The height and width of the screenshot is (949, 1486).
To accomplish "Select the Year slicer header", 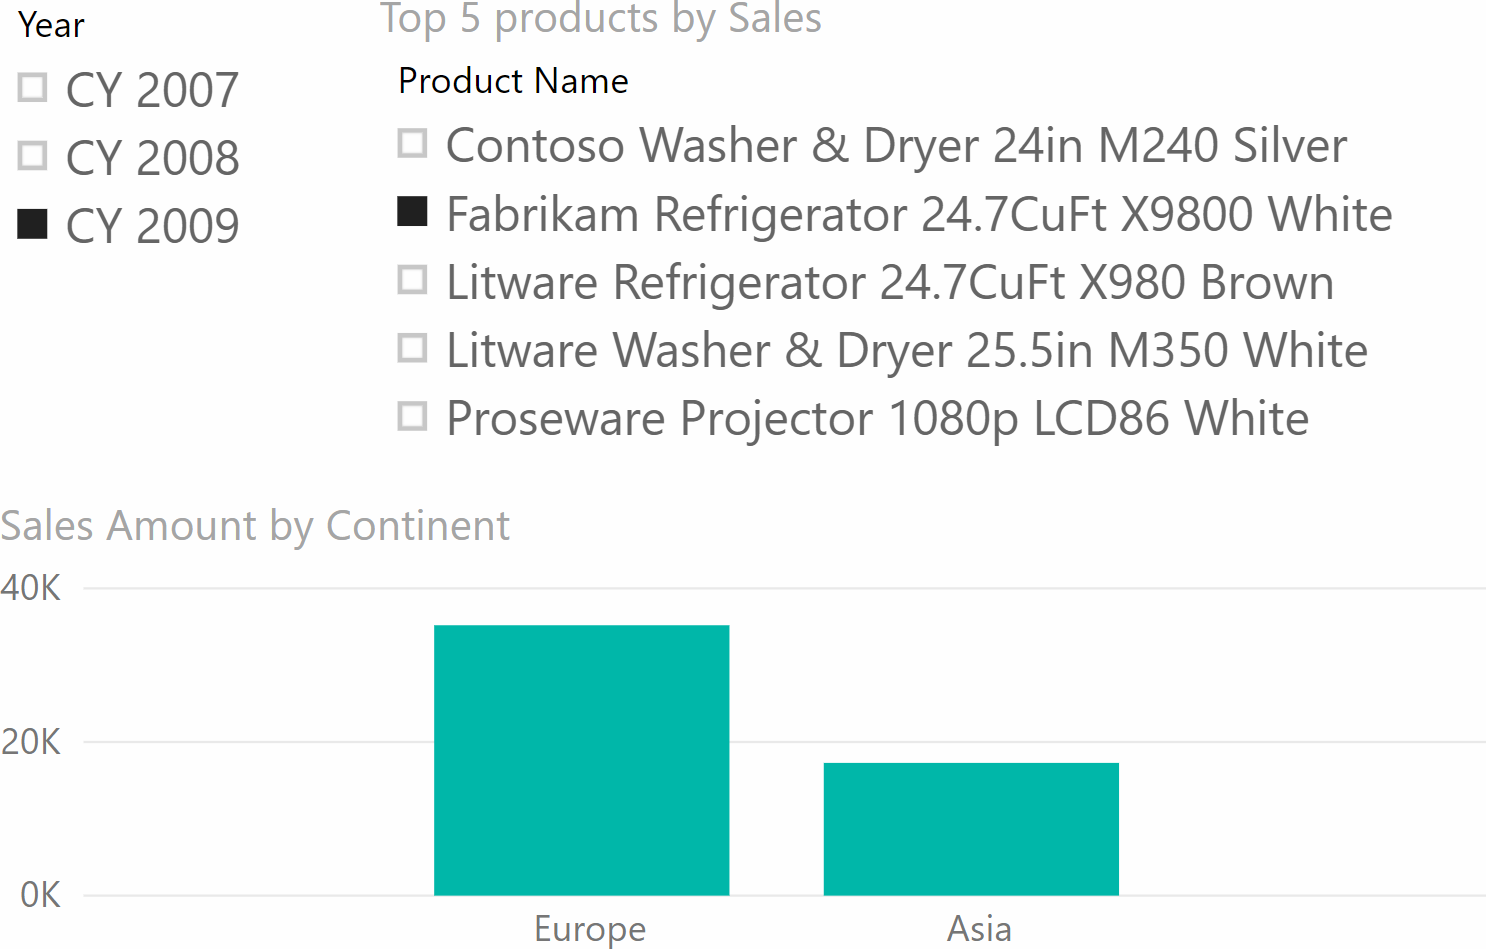I will pos(51,25).
